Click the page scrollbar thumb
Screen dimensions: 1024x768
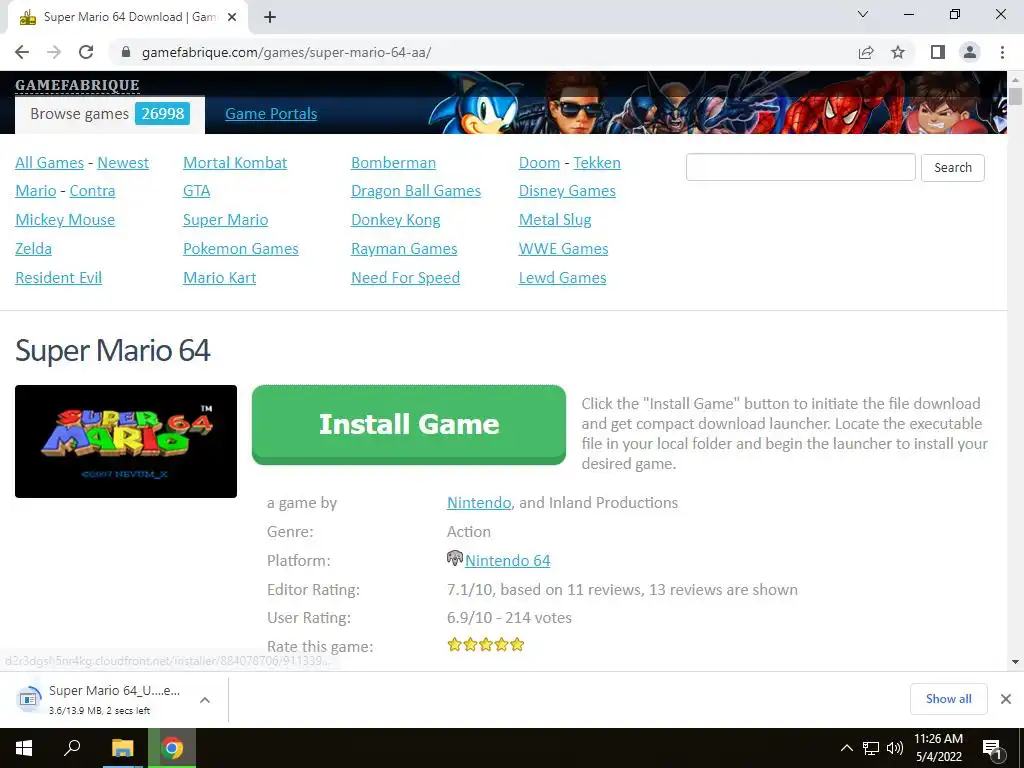click(x=1015, y=95)
